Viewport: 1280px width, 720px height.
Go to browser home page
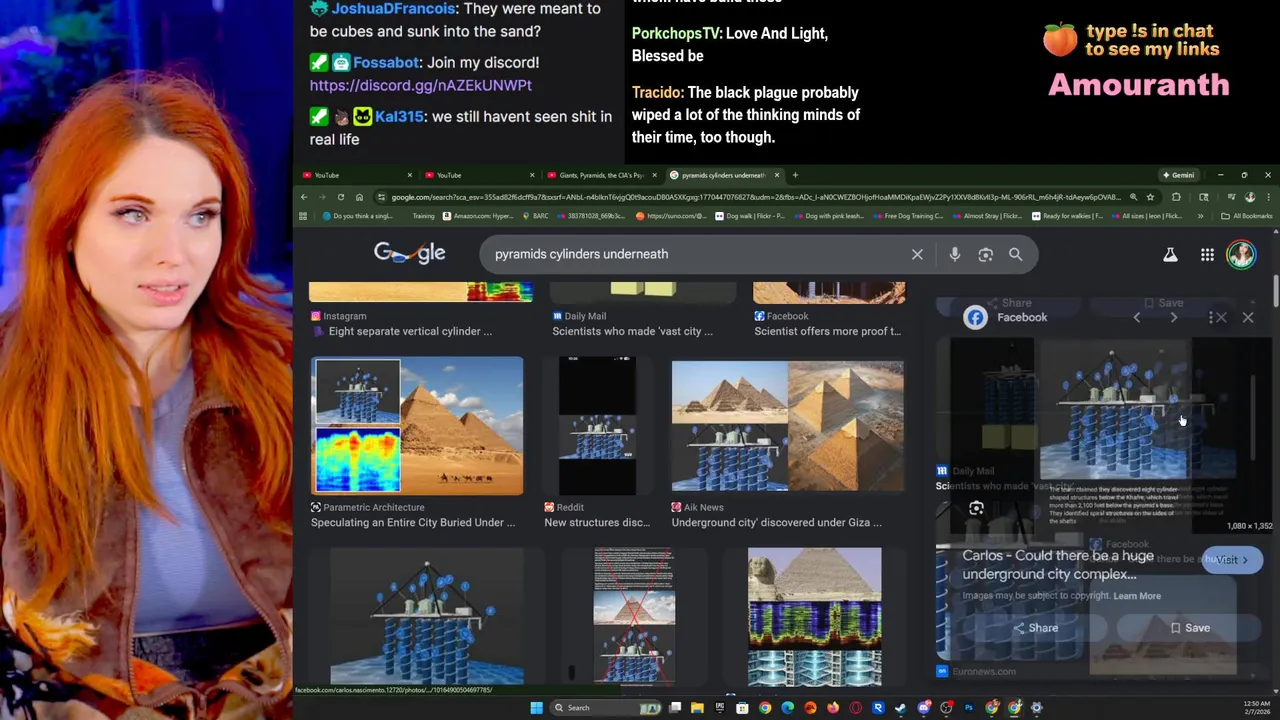click(x=359, y=197)
